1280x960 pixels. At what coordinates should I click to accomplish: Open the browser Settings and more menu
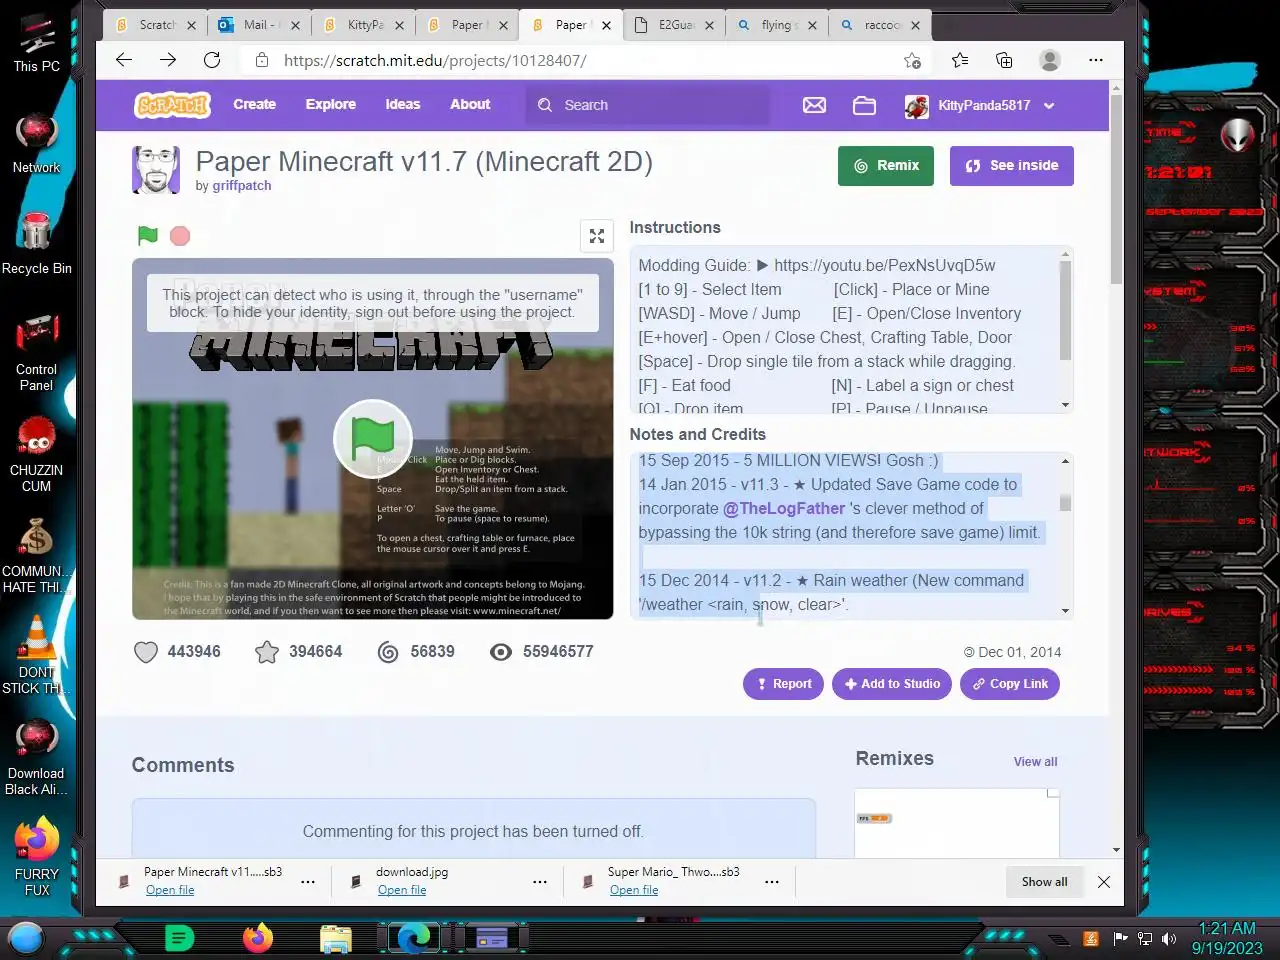[1096, 60]
